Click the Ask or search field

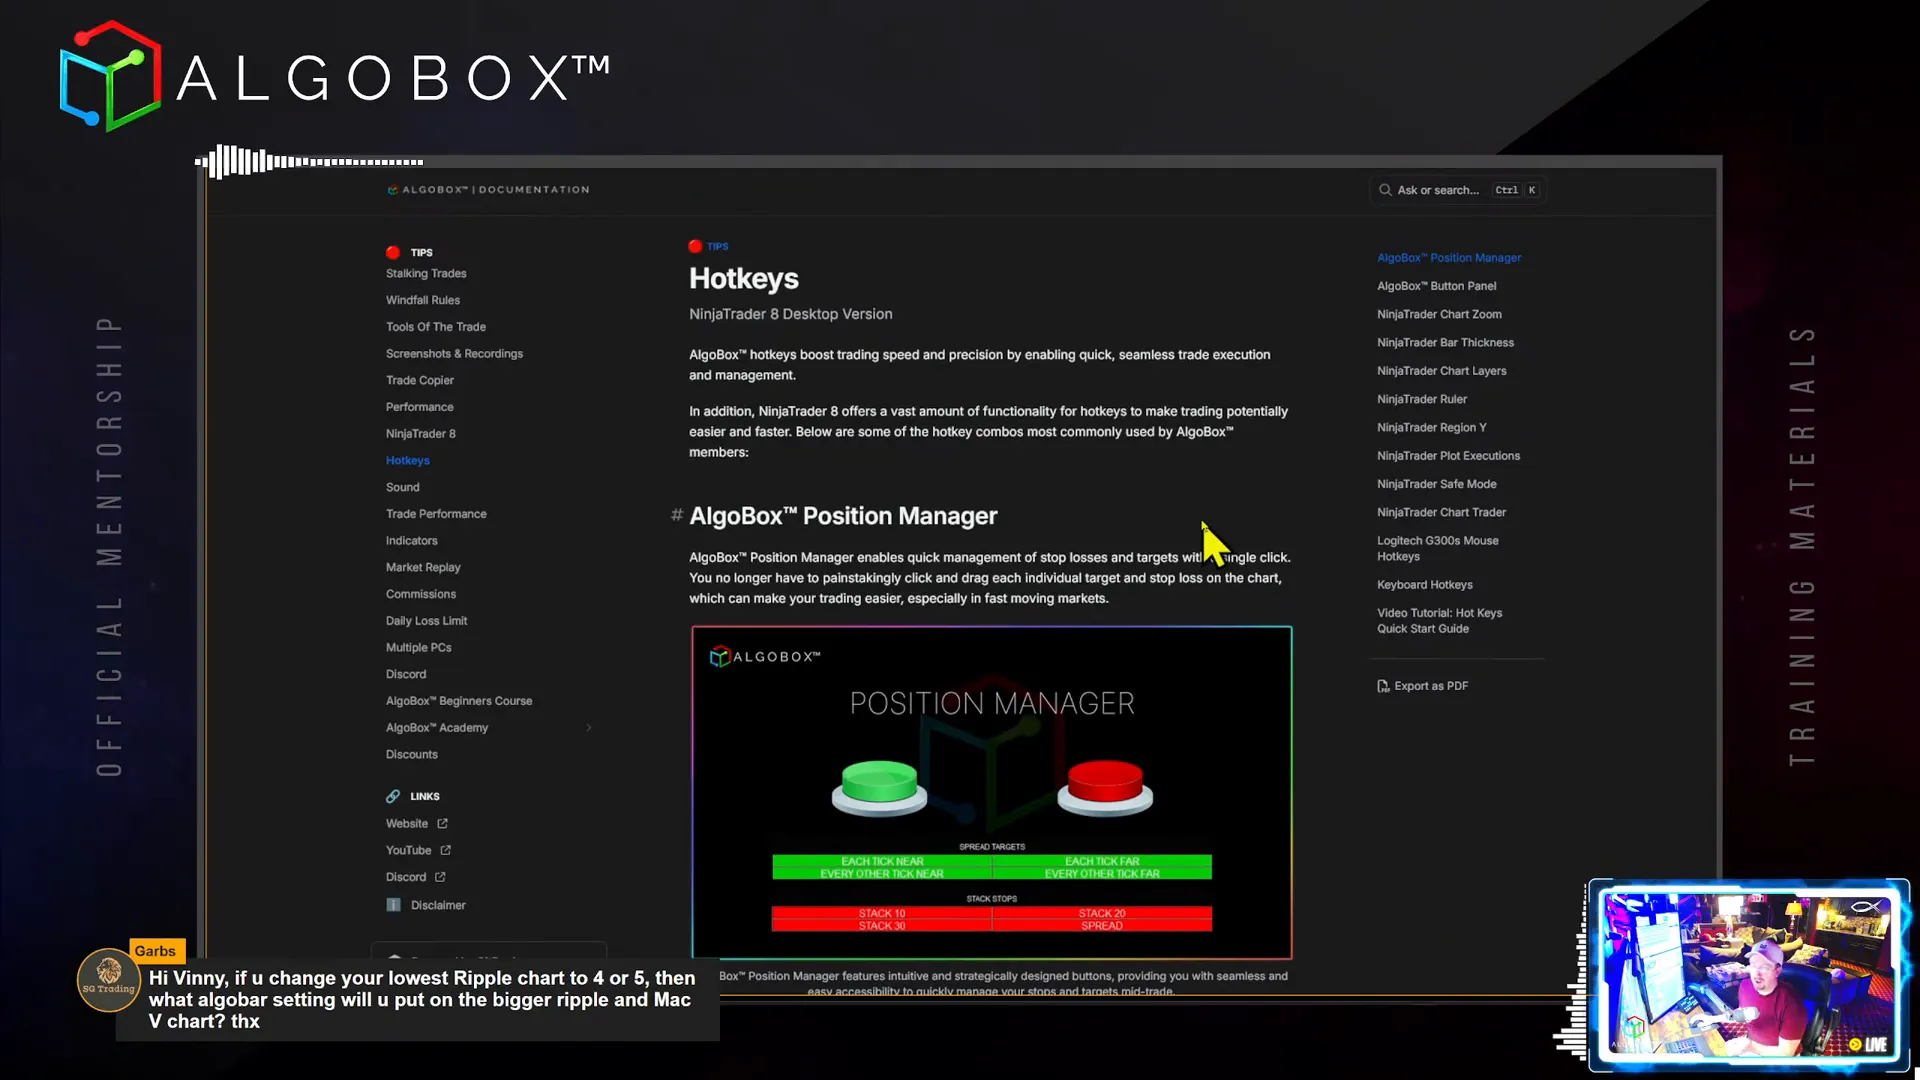coord(1458,190)
